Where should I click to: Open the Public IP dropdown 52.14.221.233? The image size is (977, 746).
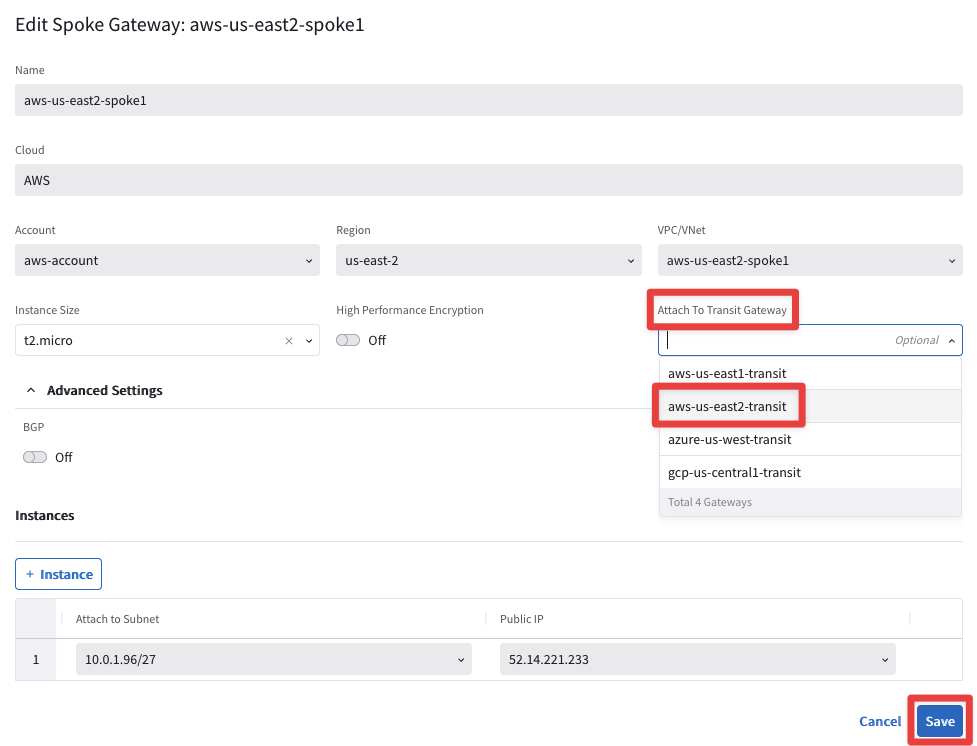click(x=697, y=660)
